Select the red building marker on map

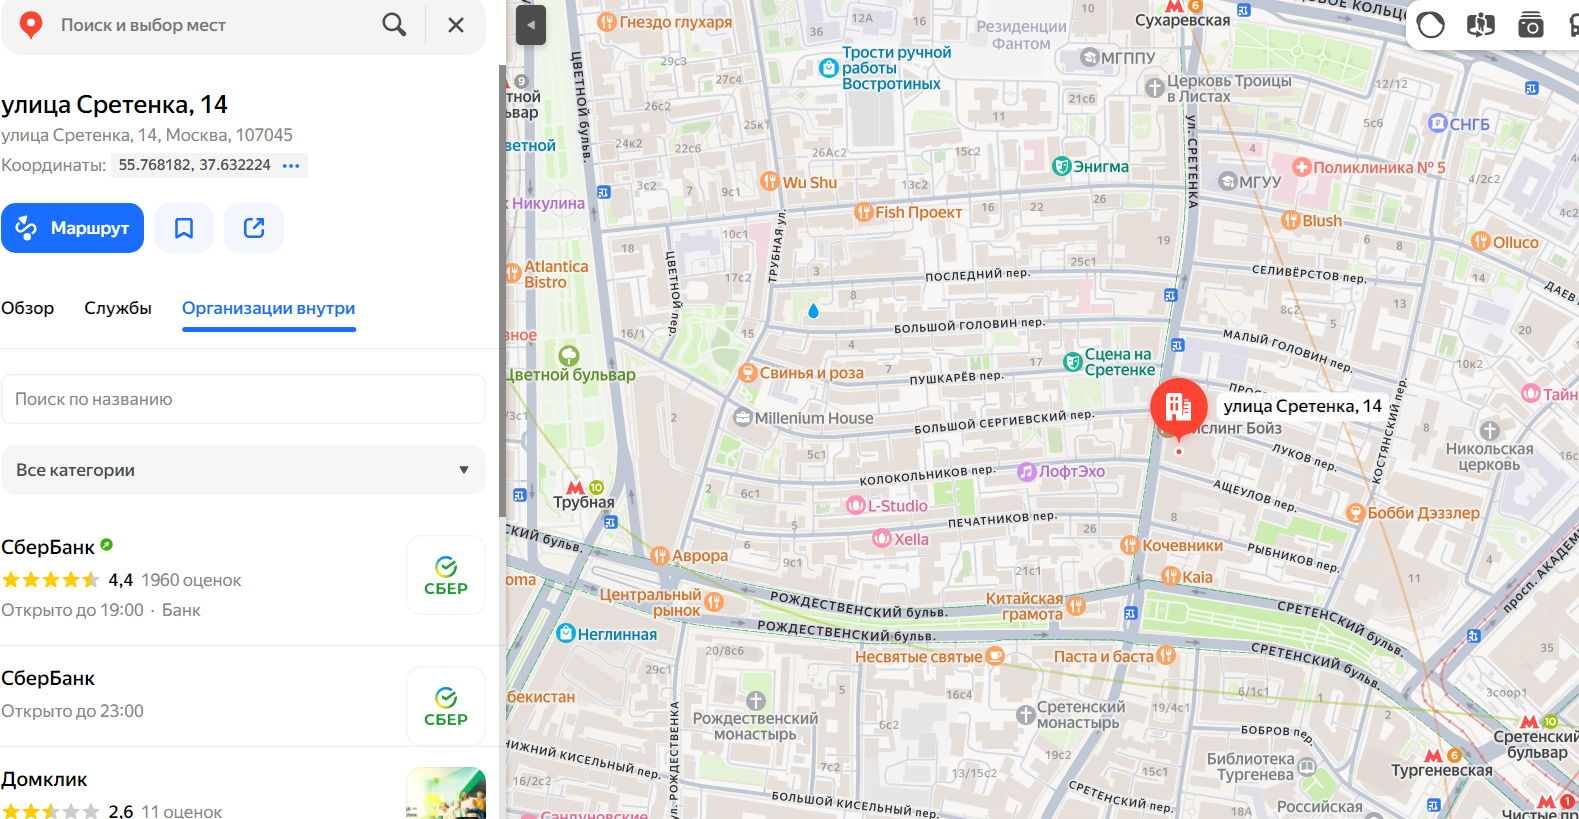pos(1178,406)
